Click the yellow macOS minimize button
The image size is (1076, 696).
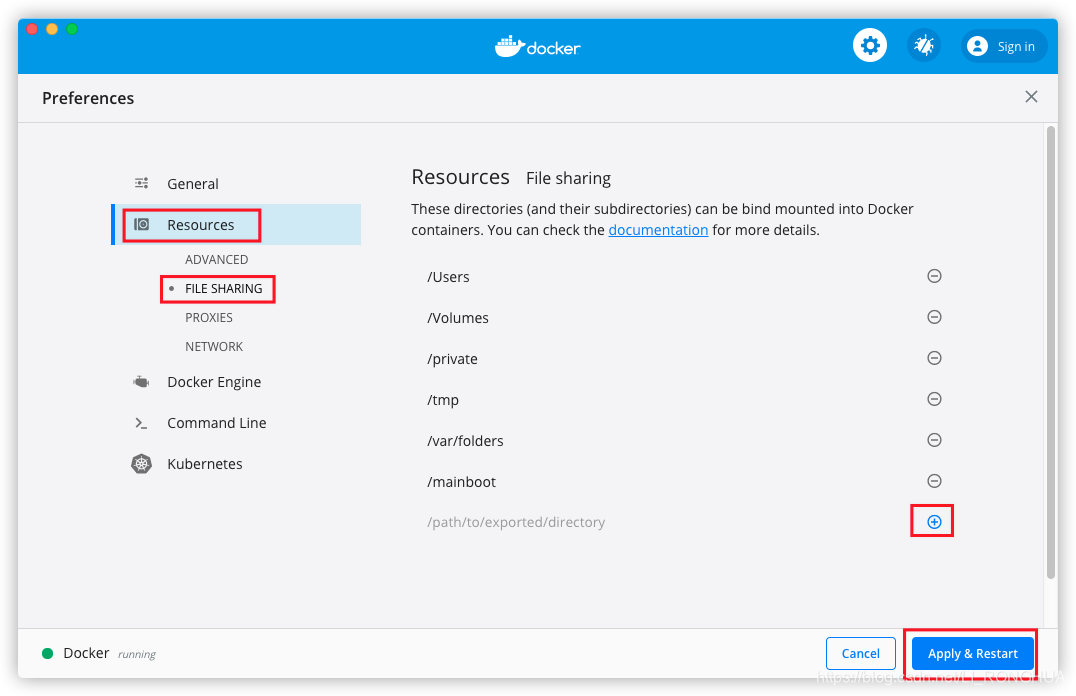[x=51, y=29]
